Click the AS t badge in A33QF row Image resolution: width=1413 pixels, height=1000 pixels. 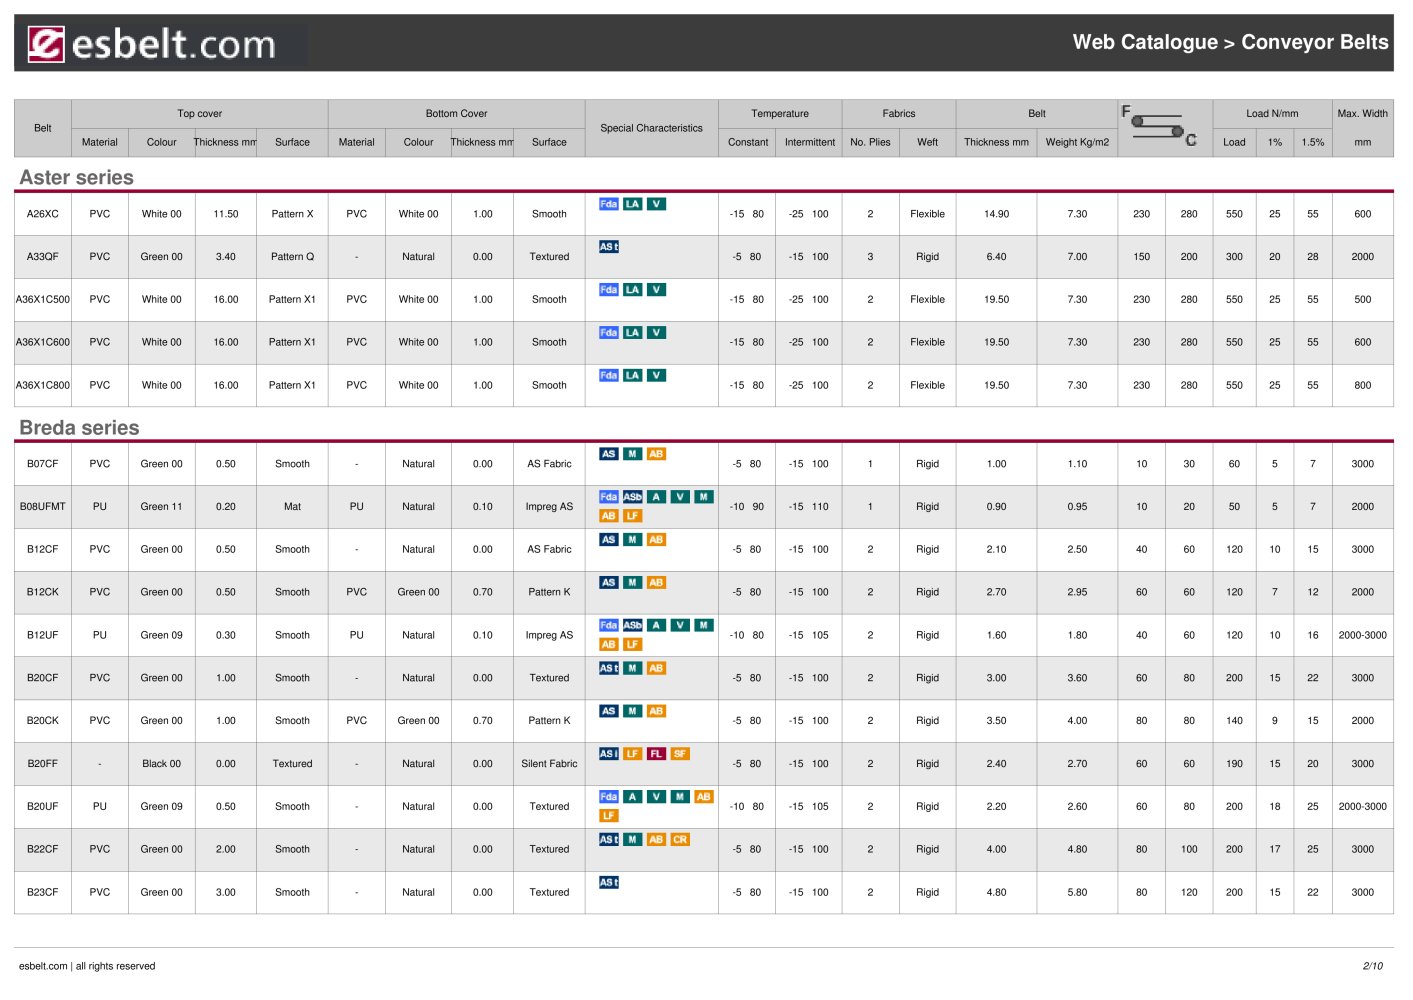[x=608, y=247]
